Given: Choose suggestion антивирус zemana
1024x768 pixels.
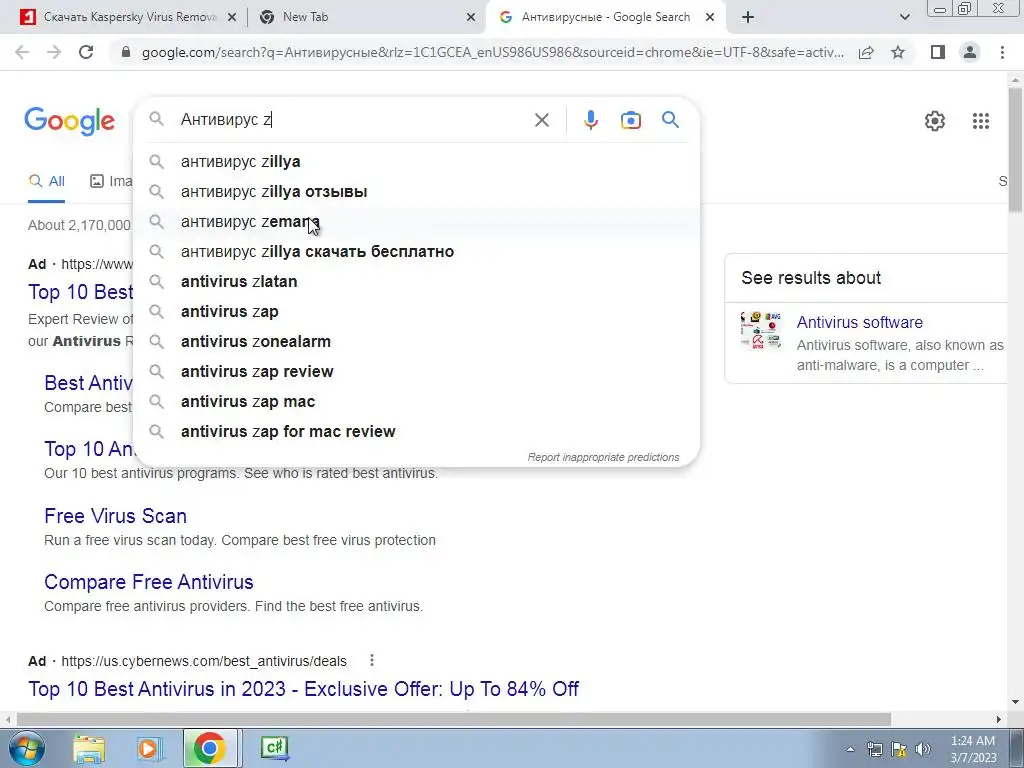Looking at the screenshot, I should coord(416,221).
